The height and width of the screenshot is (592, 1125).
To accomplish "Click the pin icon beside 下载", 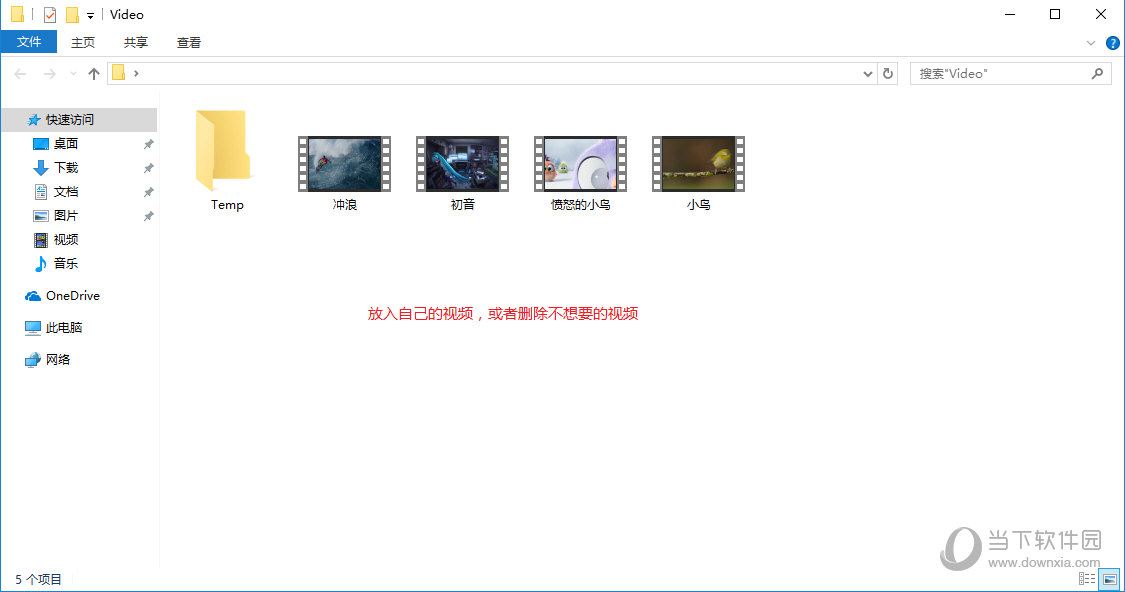I will pos(149,168).
